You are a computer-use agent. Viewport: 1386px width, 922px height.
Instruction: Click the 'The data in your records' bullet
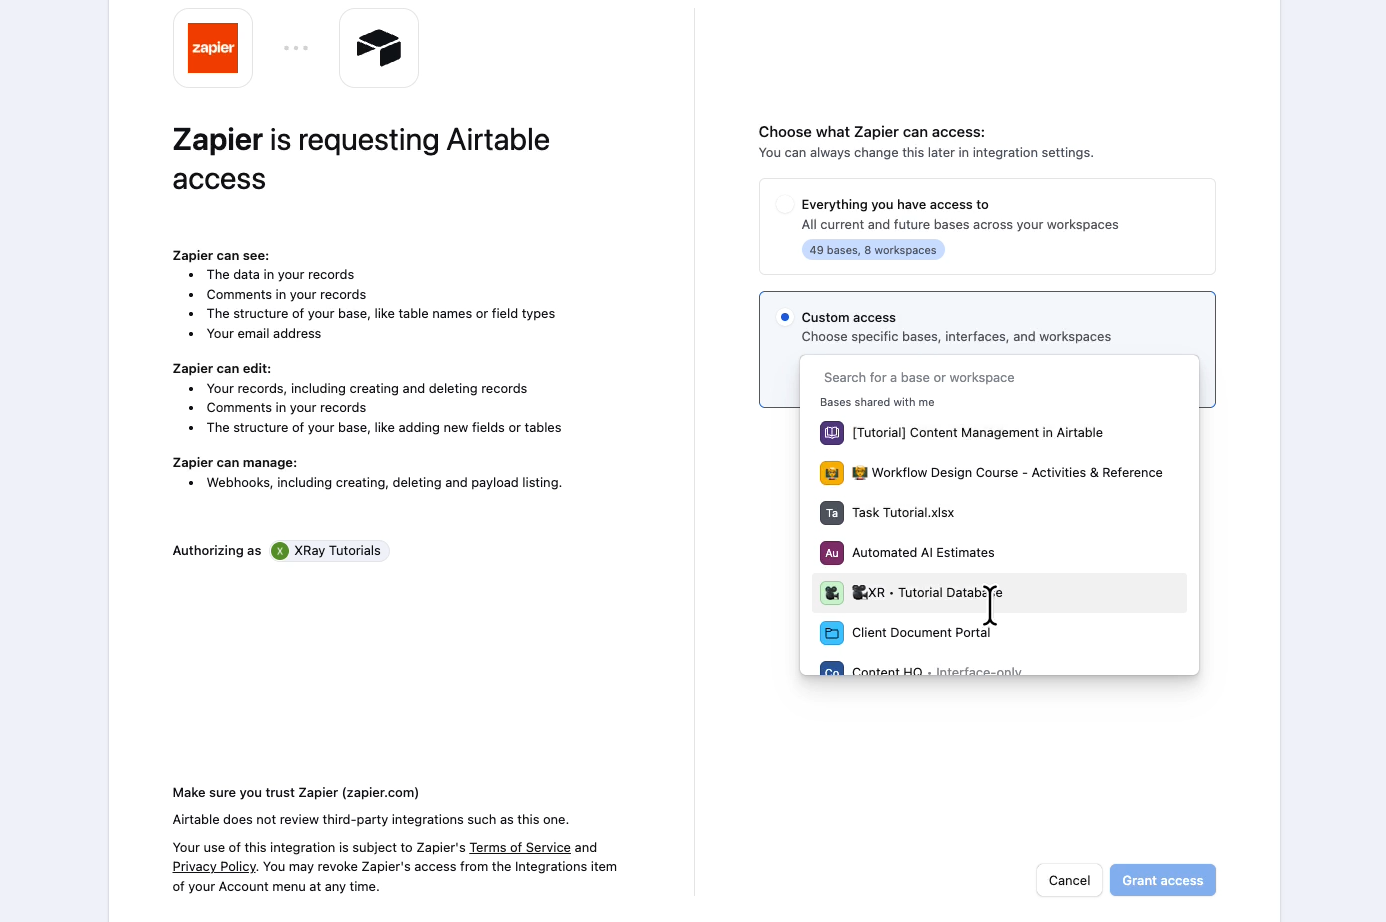(x=280, y=275)
